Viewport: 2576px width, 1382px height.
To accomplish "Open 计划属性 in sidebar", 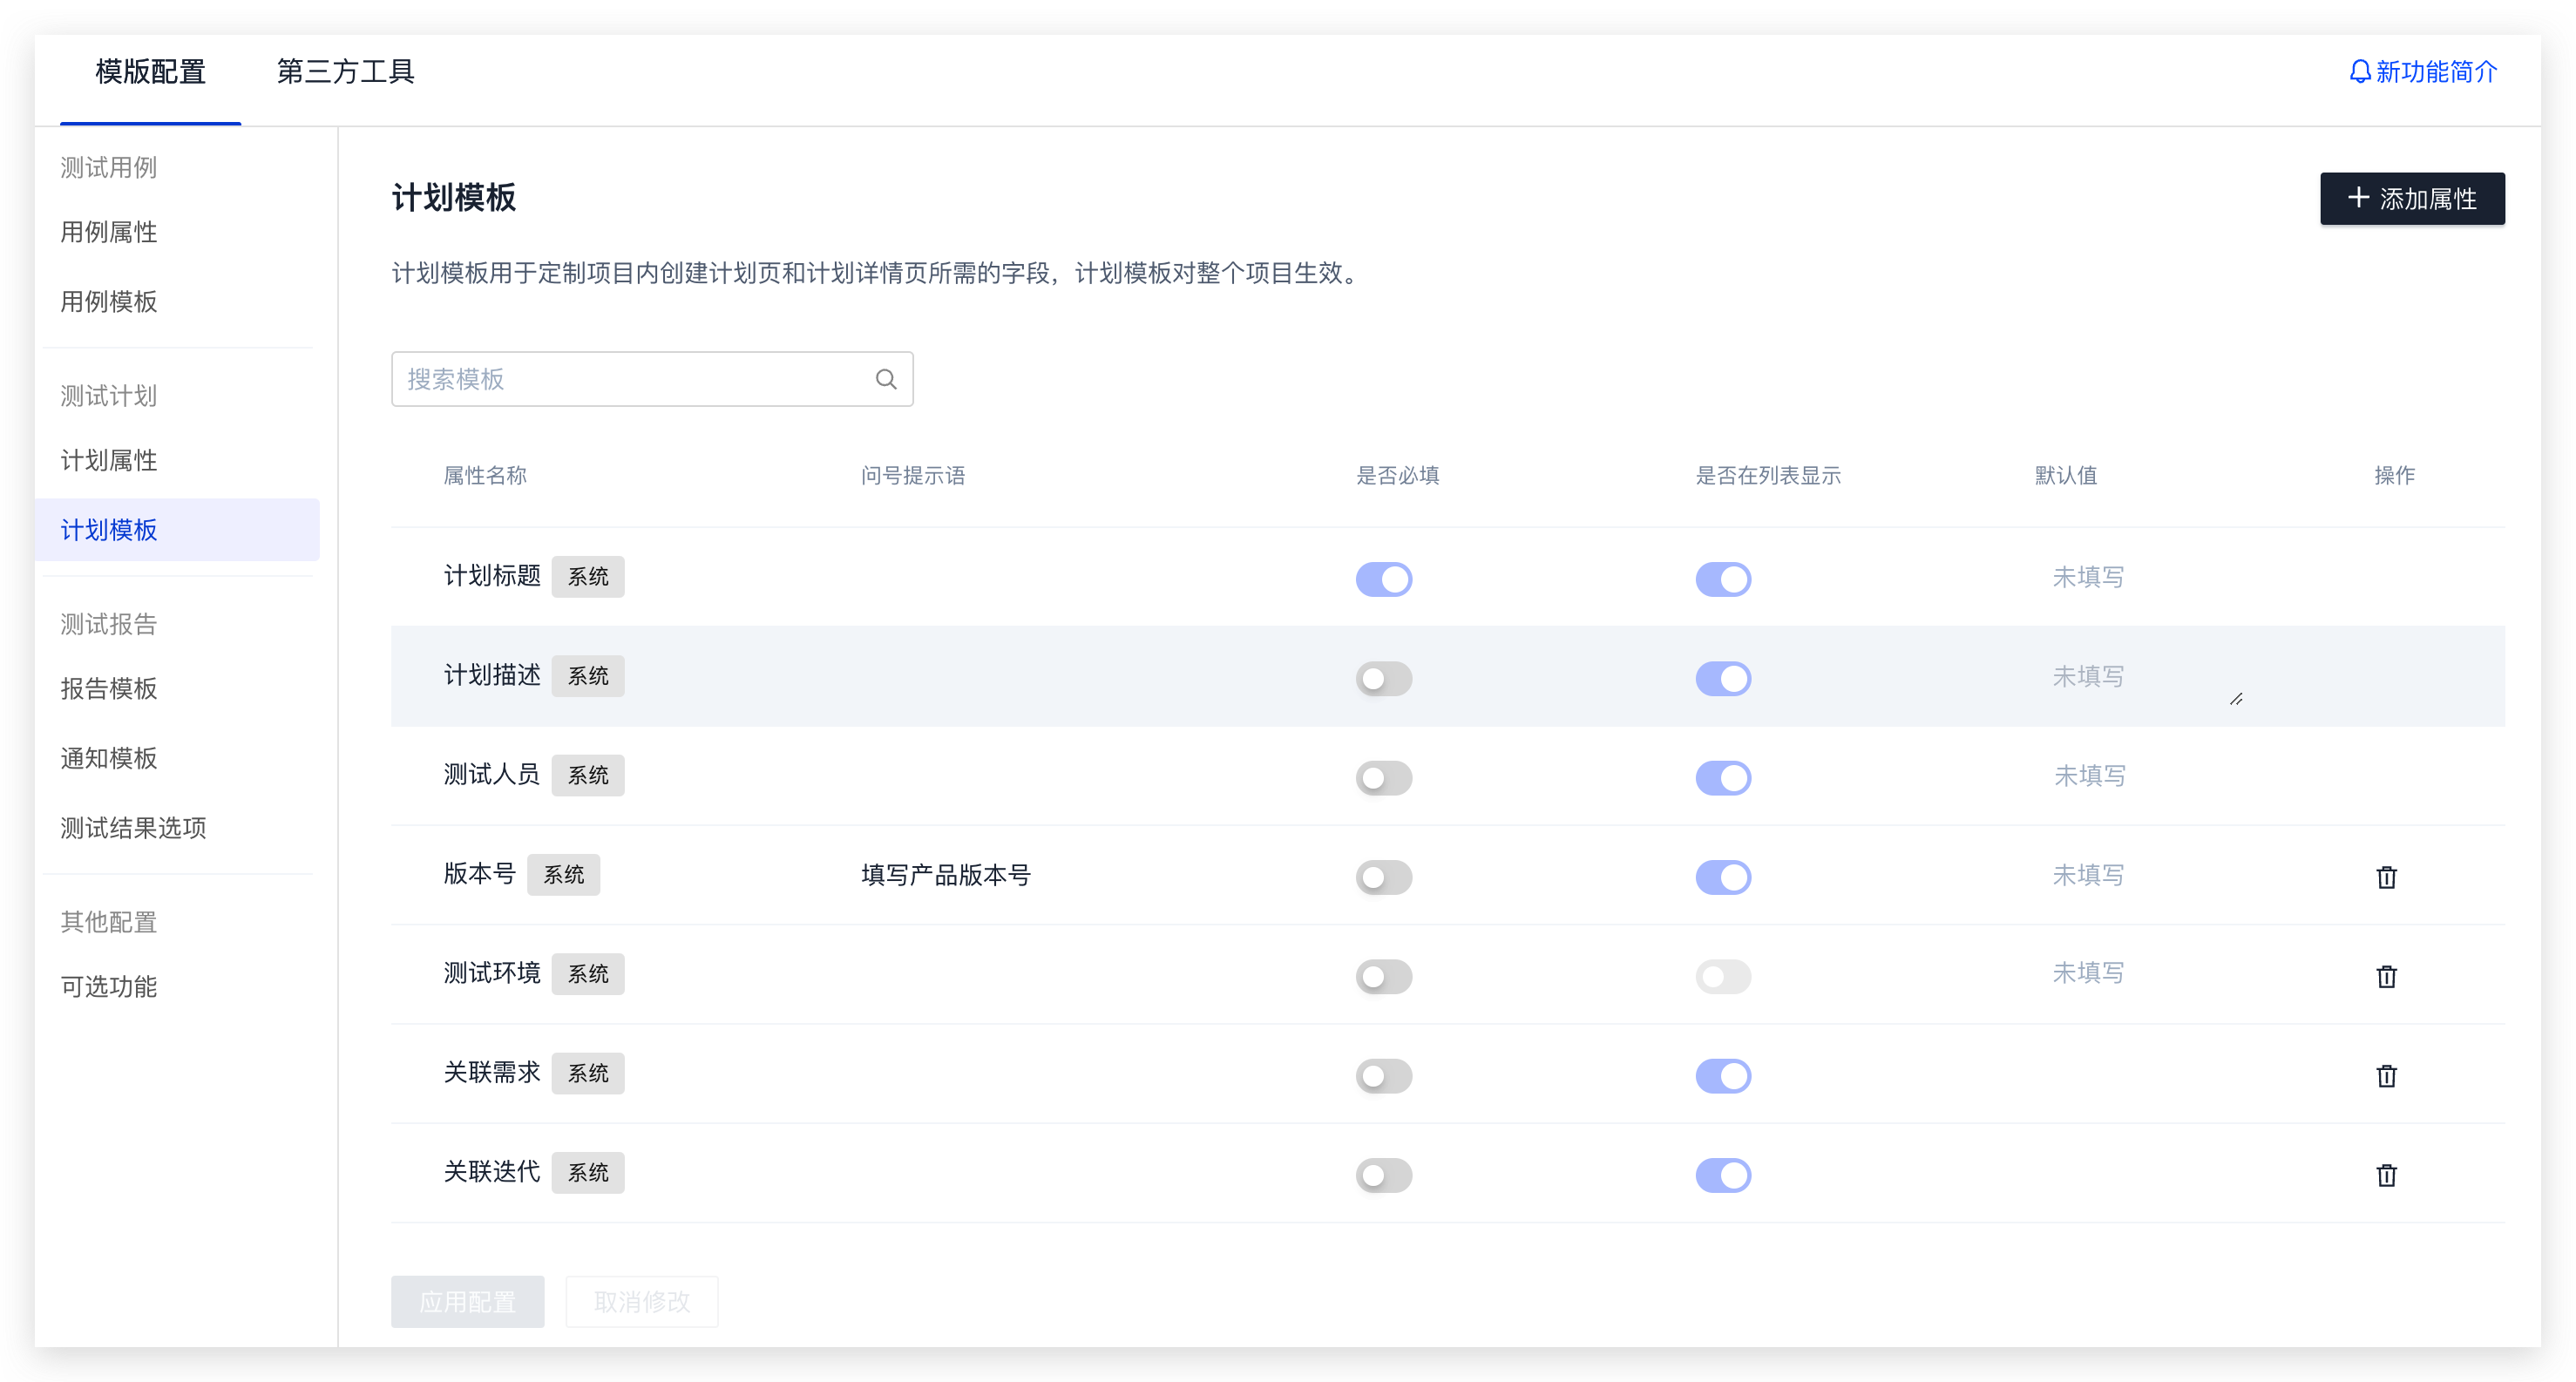I will (x=109, y=460).
